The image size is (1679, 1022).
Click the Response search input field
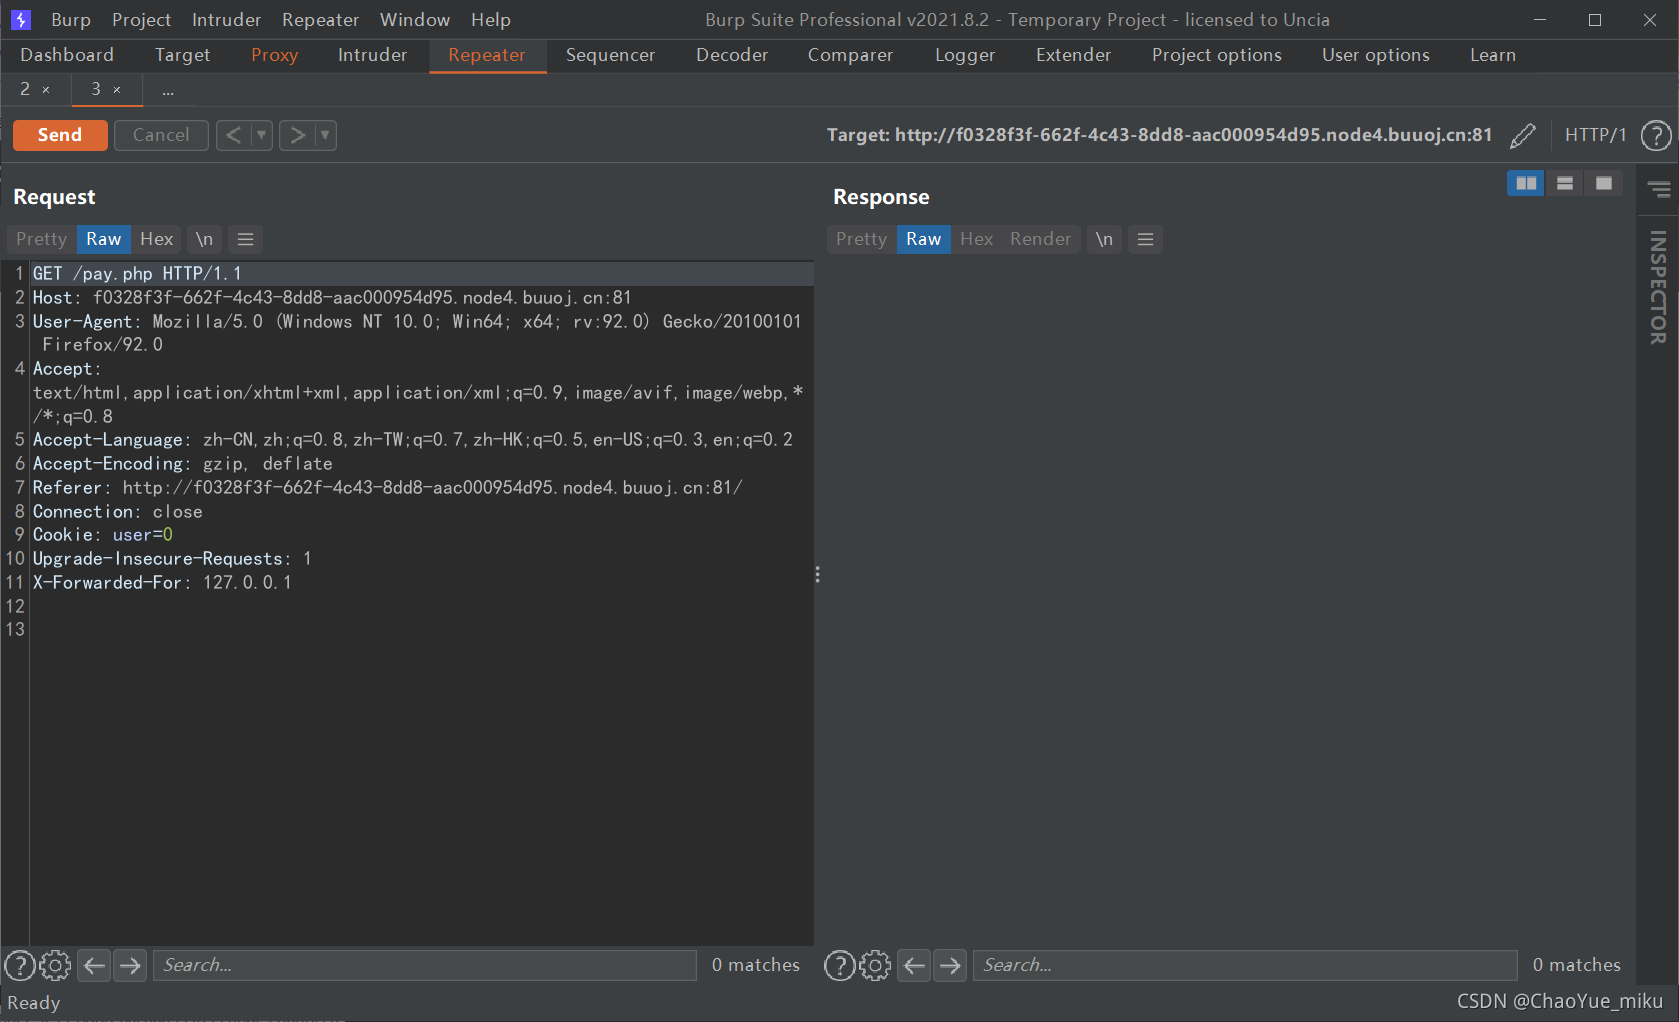[x=1245, y=965]
